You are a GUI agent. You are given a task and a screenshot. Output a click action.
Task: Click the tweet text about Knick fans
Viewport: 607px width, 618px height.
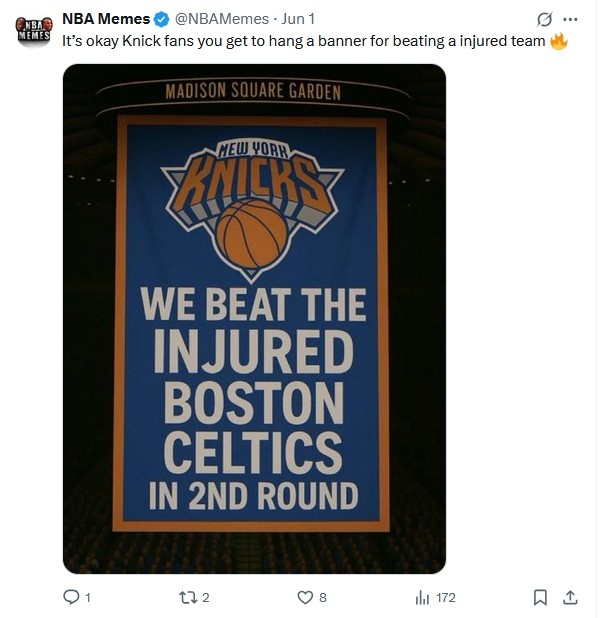pos(300,41)
